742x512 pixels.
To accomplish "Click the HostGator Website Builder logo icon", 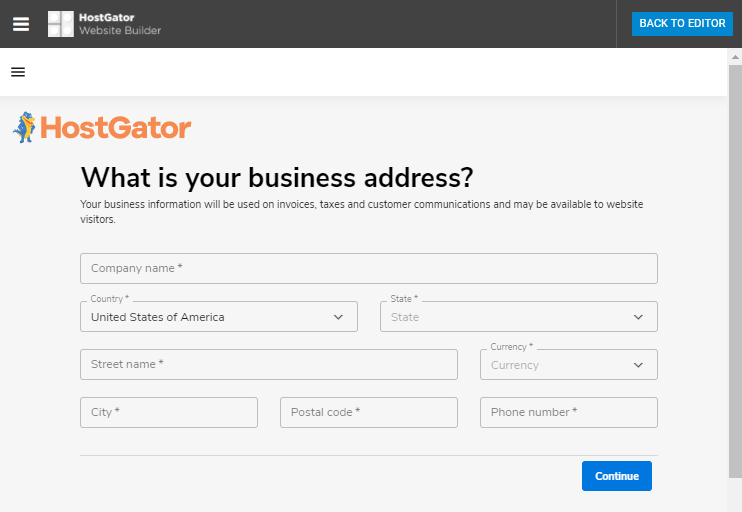I will [x=61, y=24].
